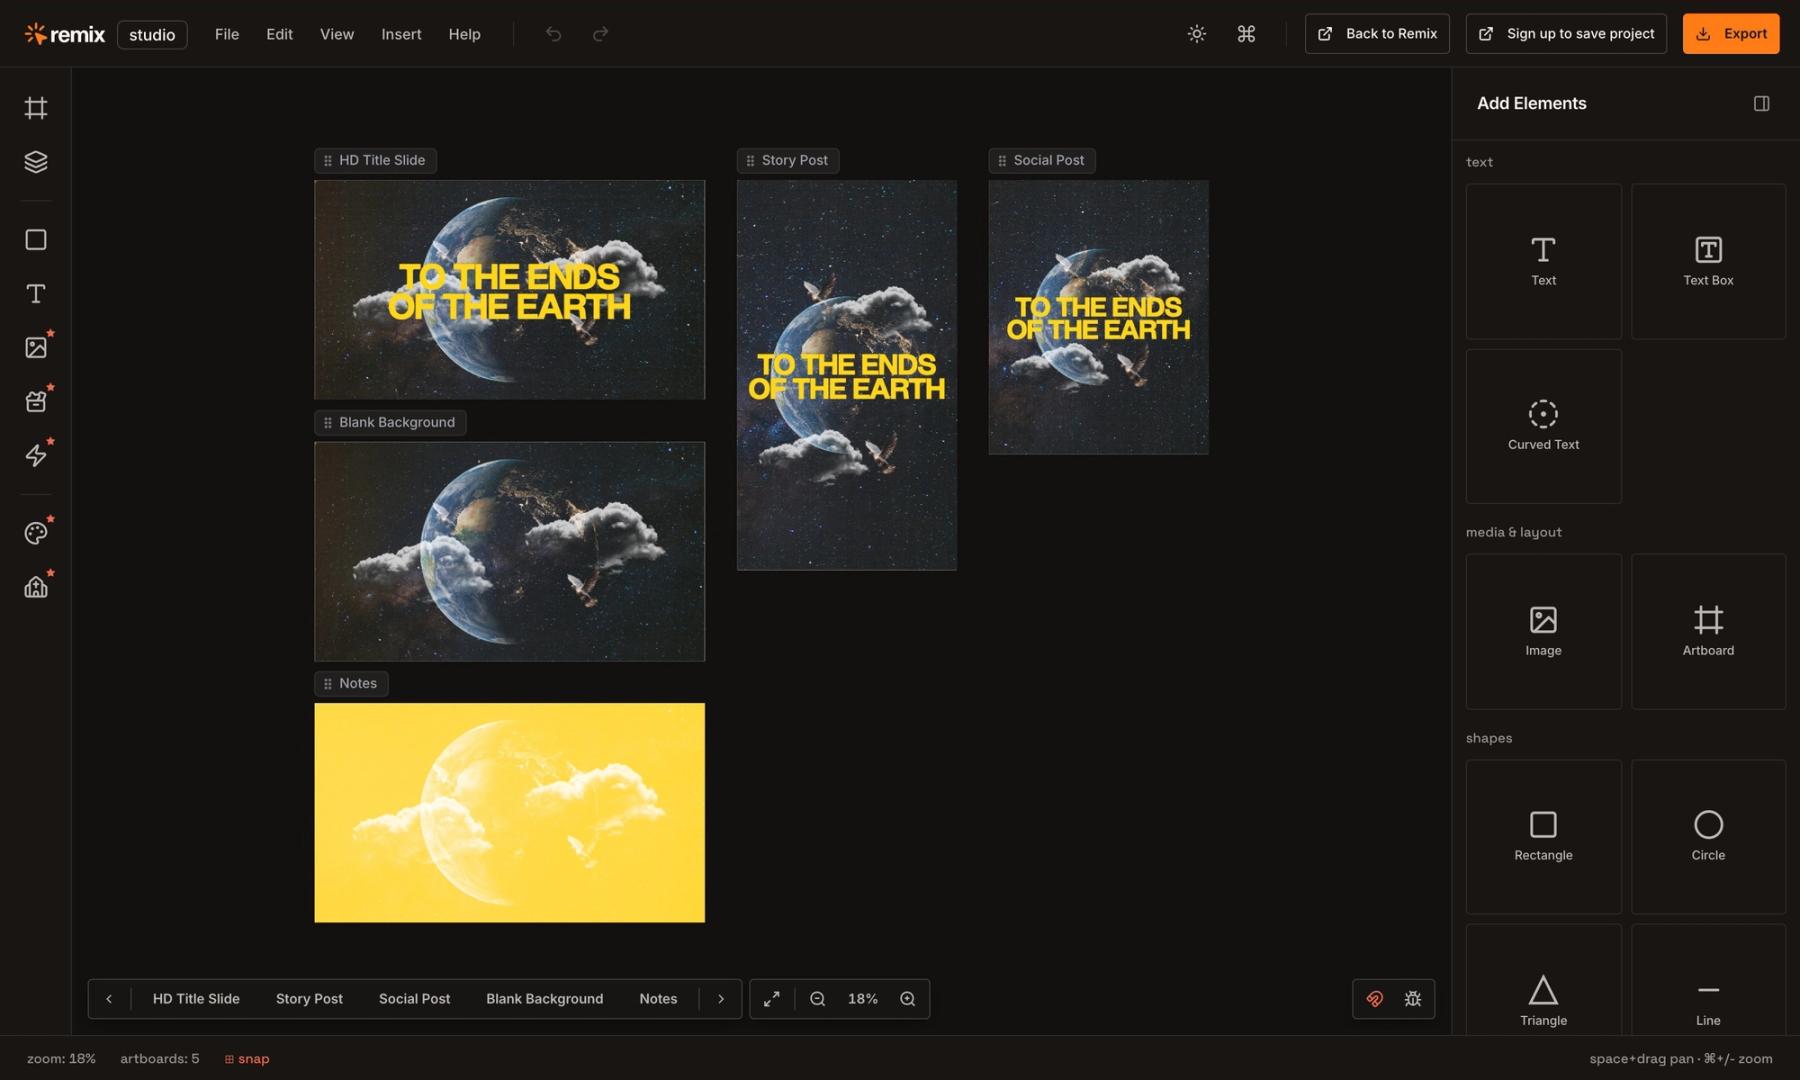Open the color palette icon in sidebar
Screen dimensions: 1800x1080
tap(36, 533)
